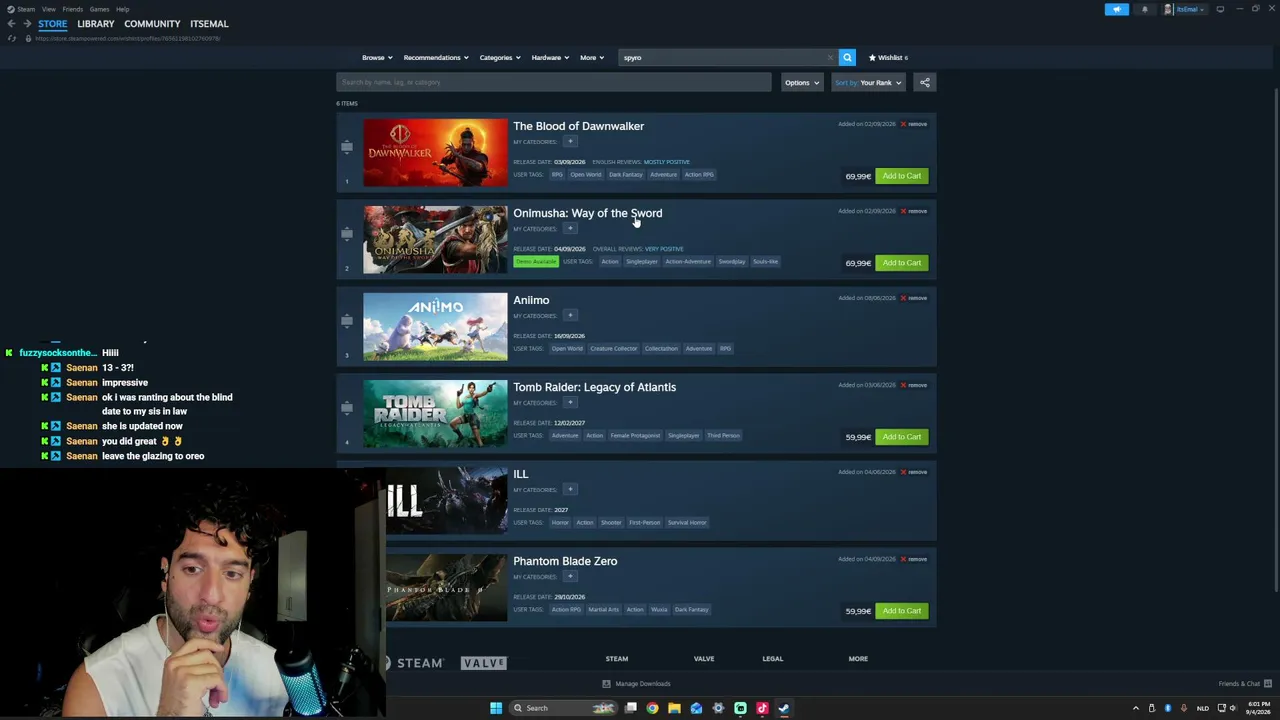Remove ILL from the wishlist
This screenshot has height=720, width=1280.
914,472
